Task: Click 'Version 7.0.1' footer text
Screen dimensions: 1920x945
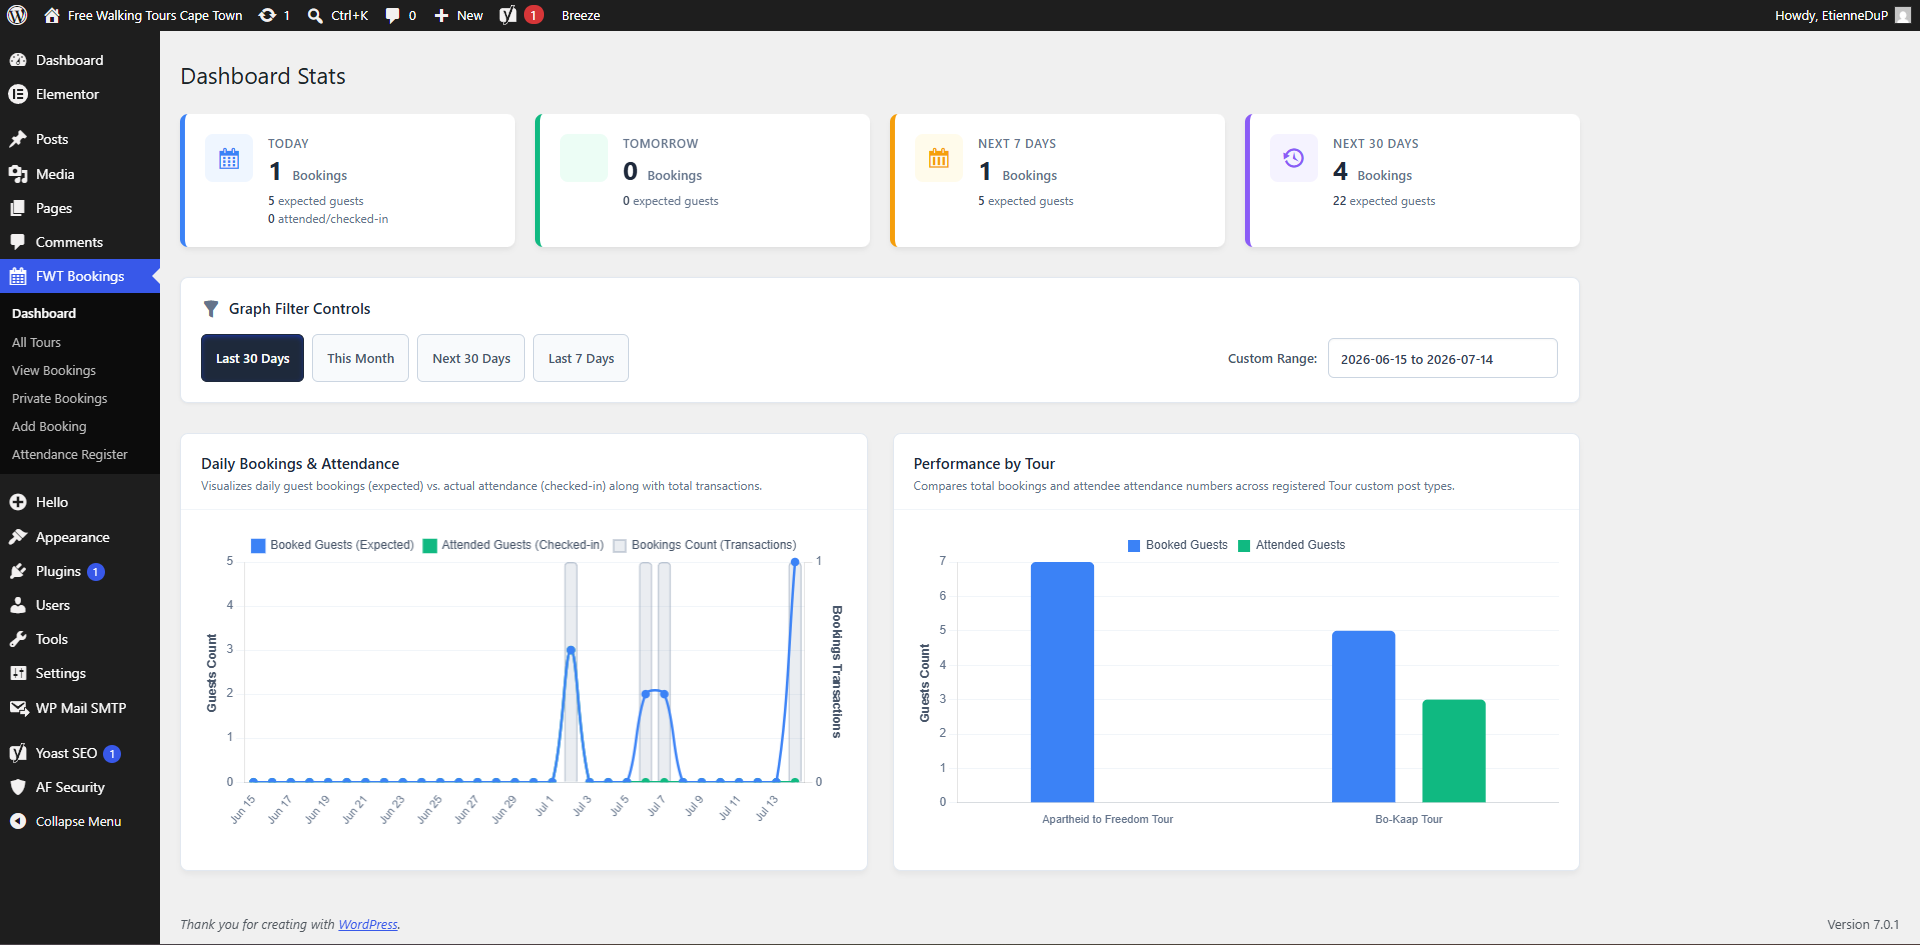Action: [1863, 924]
